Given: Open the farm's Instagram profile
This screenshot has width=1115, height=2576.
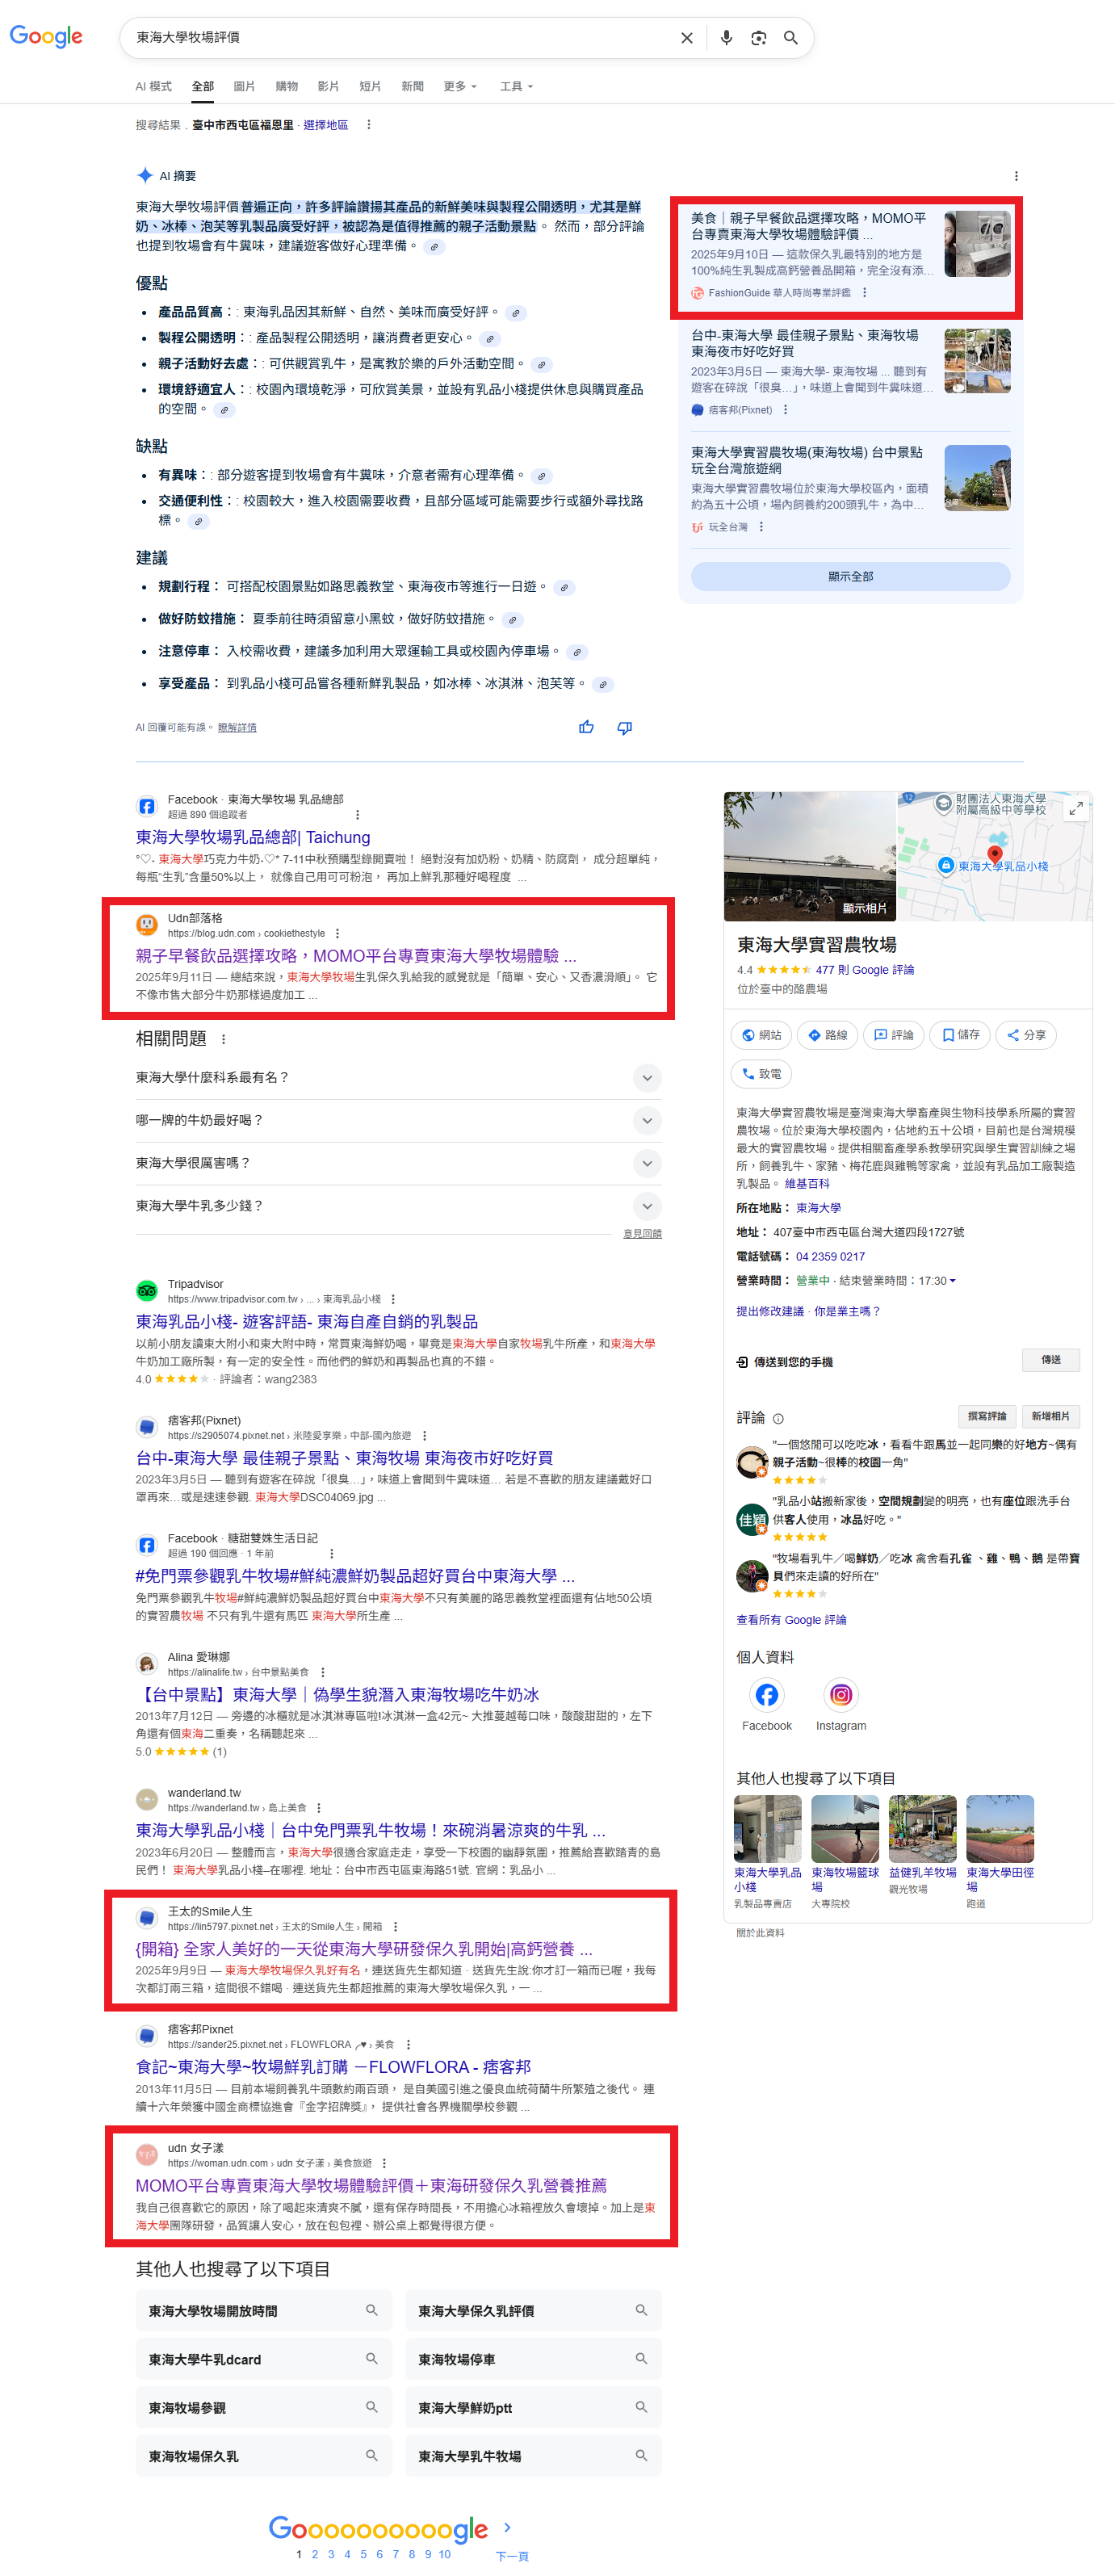Looking at the screenshot, I should tap(840, 1694).
